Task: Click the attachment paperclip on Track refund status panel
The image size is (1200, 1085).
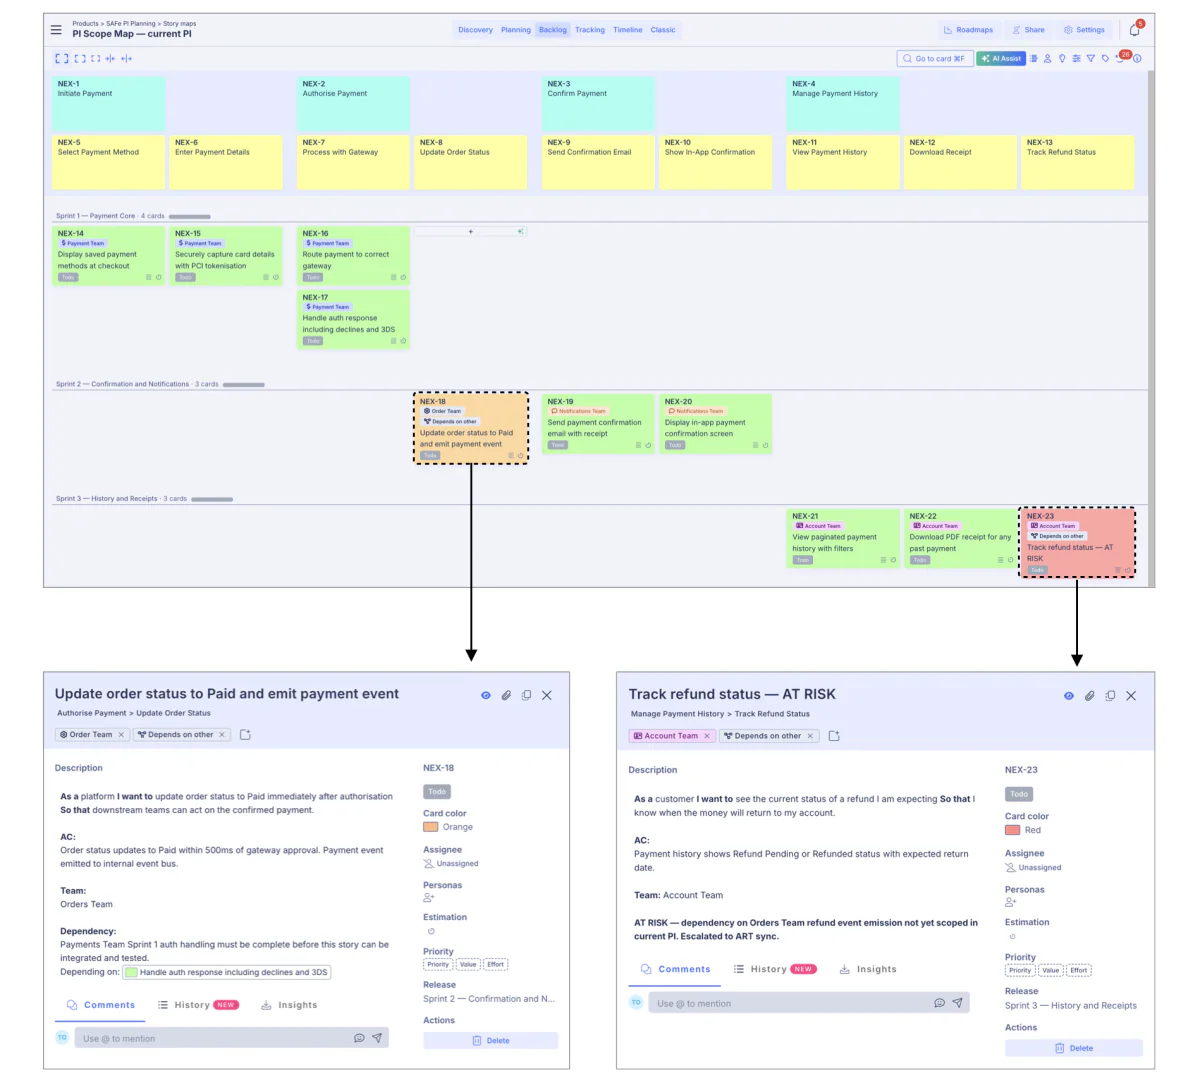Action: click(x=1090, y=696)
